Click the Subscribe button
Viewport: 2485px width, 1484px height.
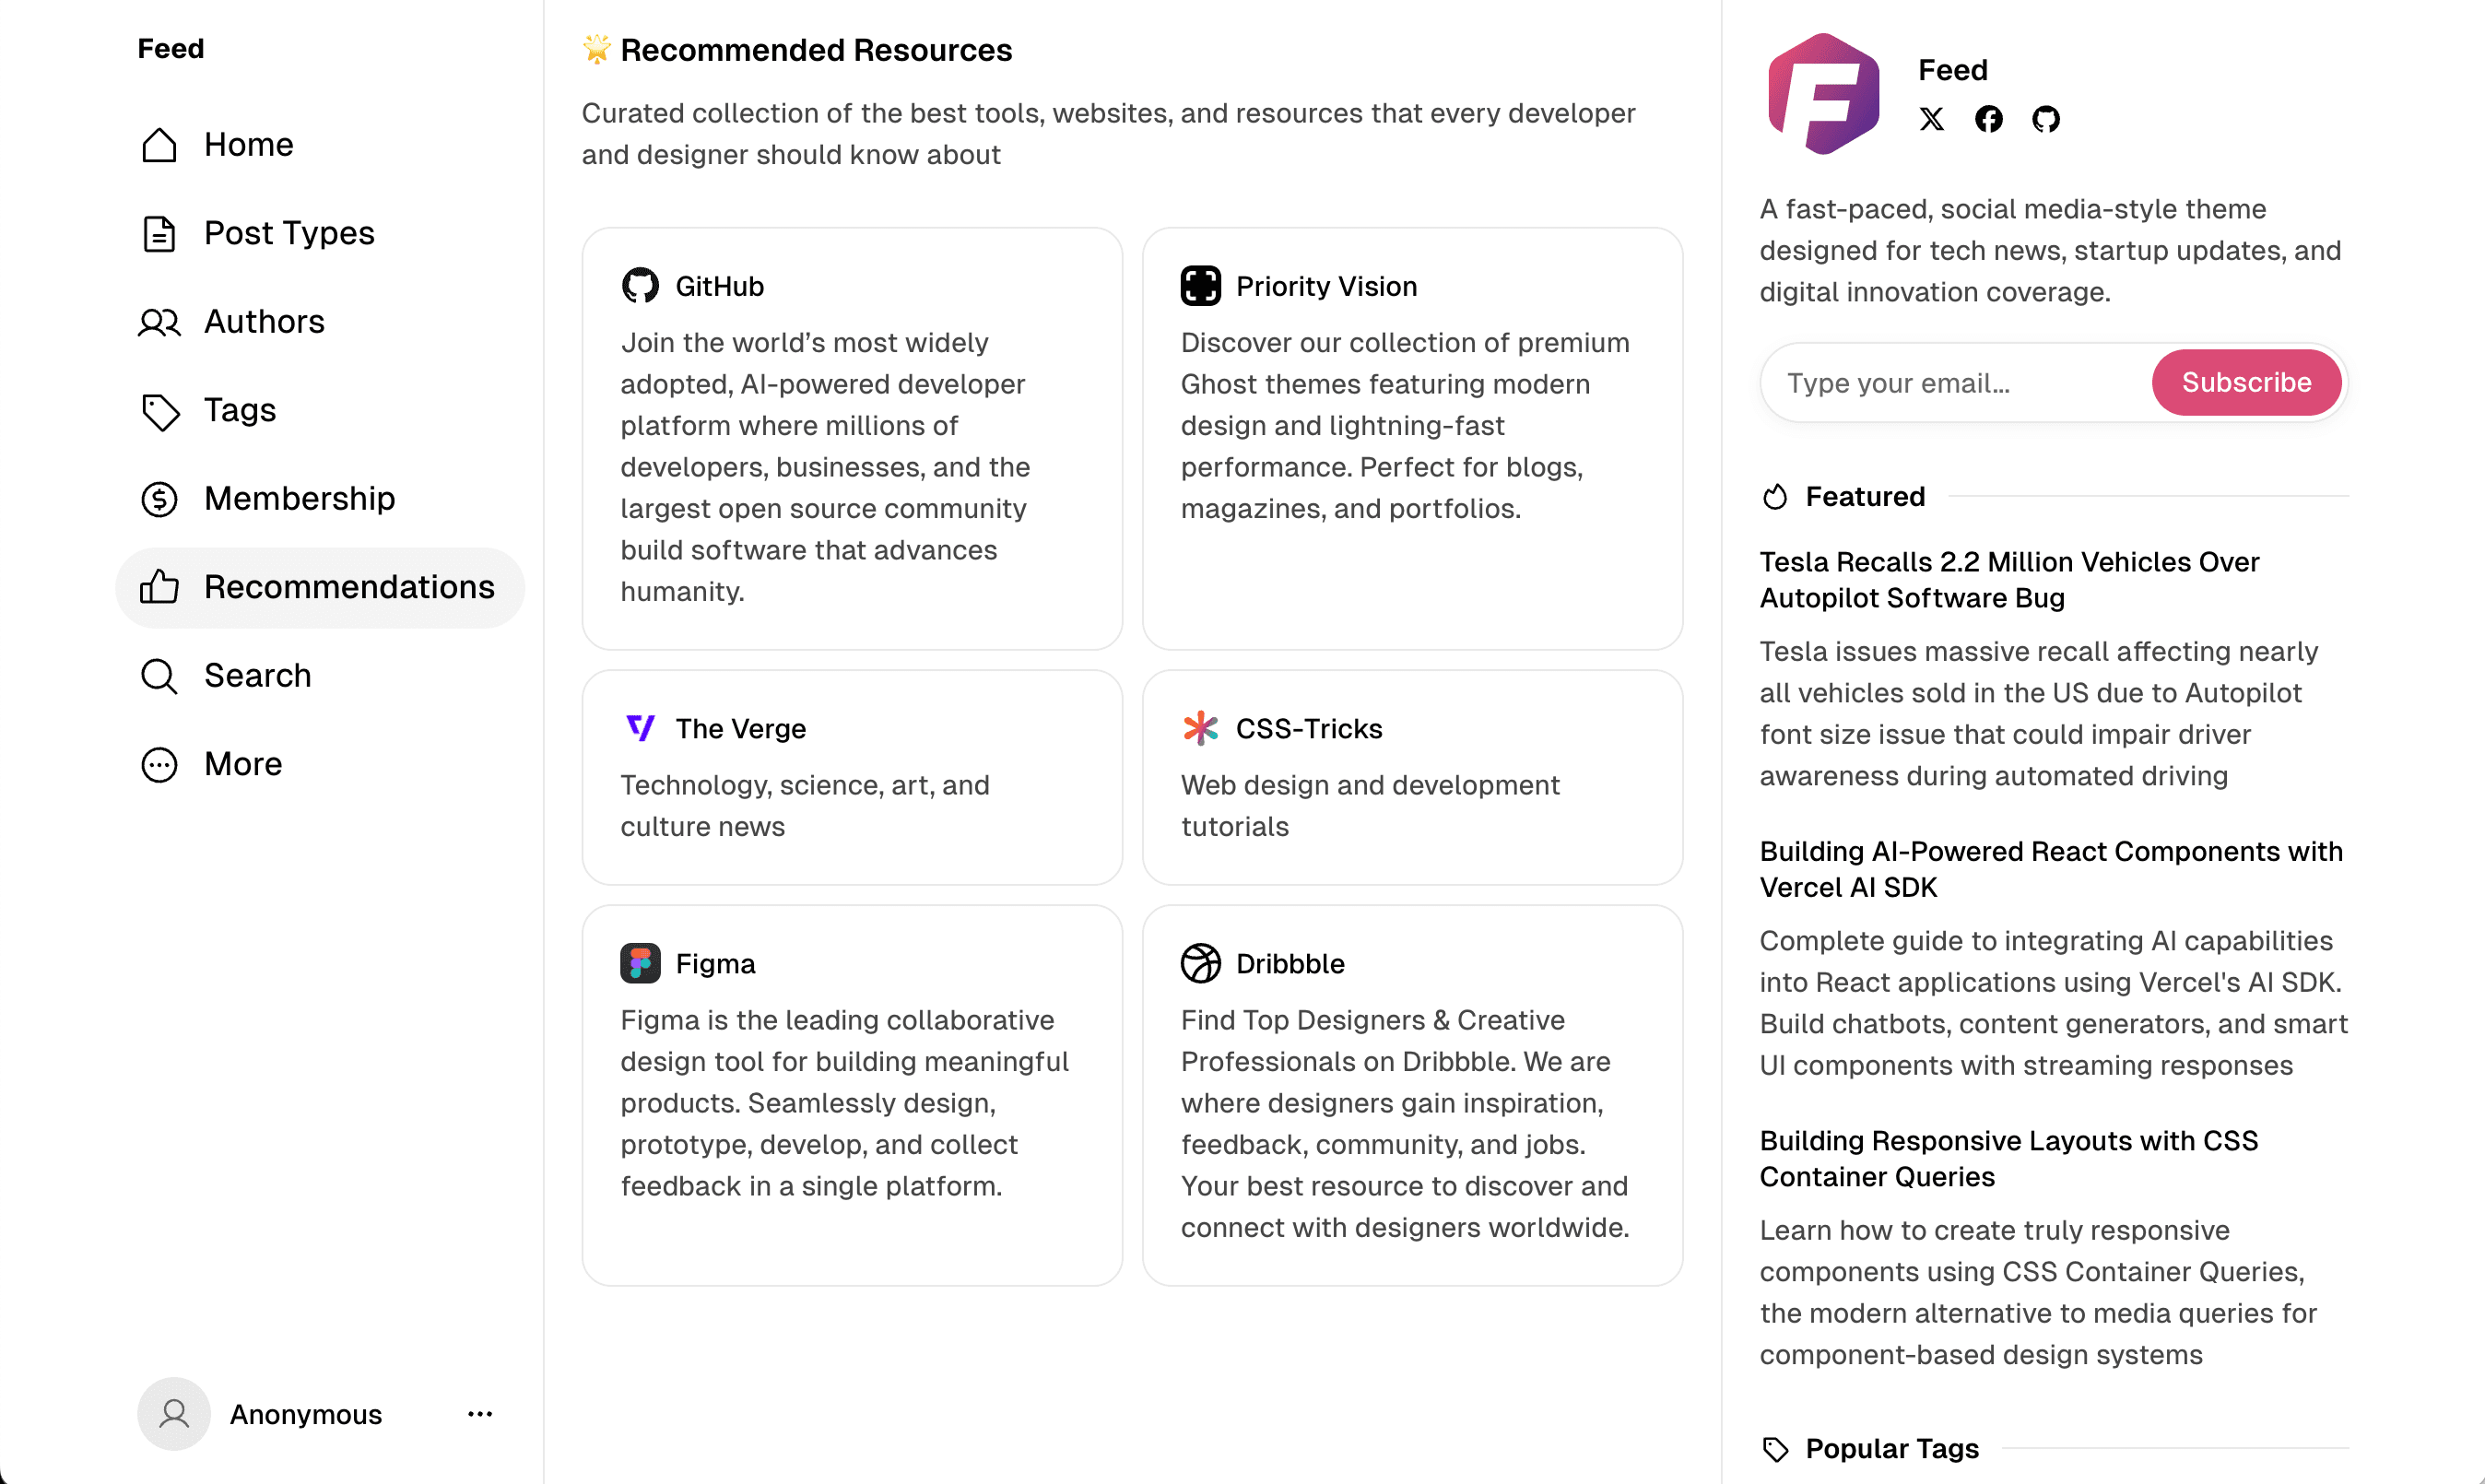coord(2246,382)
